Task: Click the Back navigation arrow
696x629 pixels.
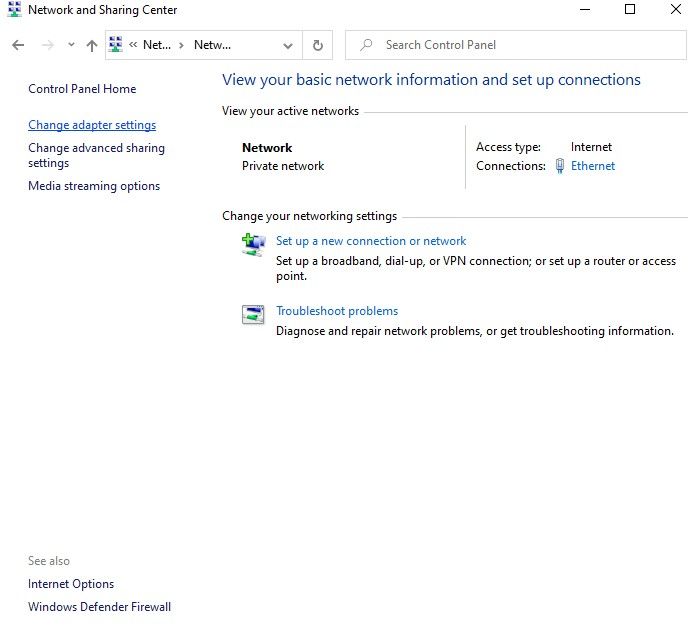Action: (x=18, y=45)
